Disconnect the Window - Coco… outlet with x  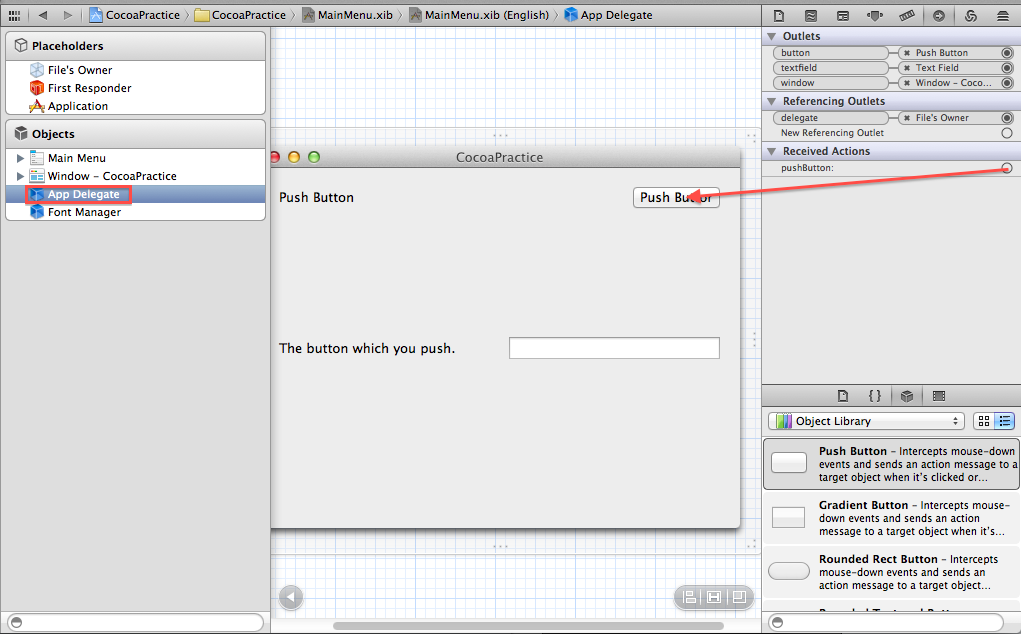[906, 83]
